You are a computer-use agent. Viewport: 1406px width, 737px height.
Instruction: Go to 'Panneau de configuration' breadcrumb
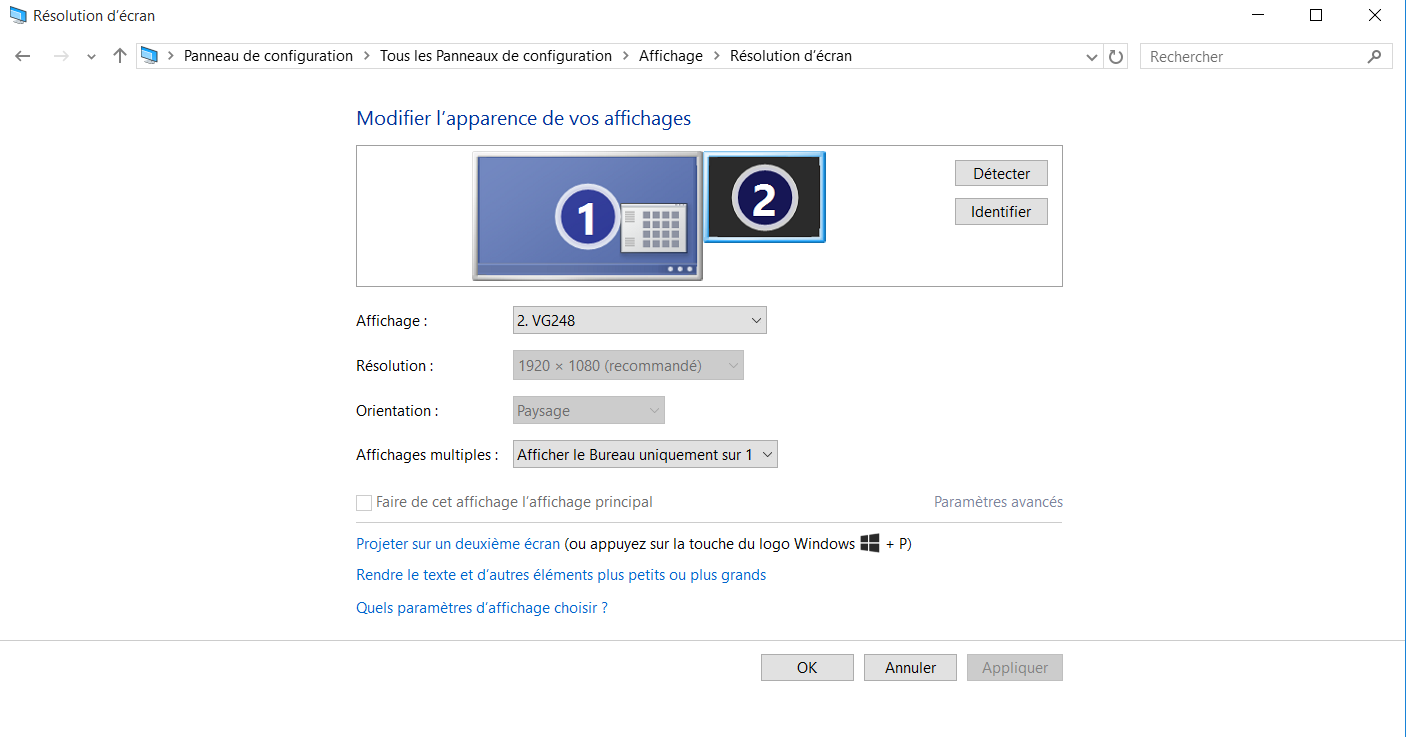268,56
